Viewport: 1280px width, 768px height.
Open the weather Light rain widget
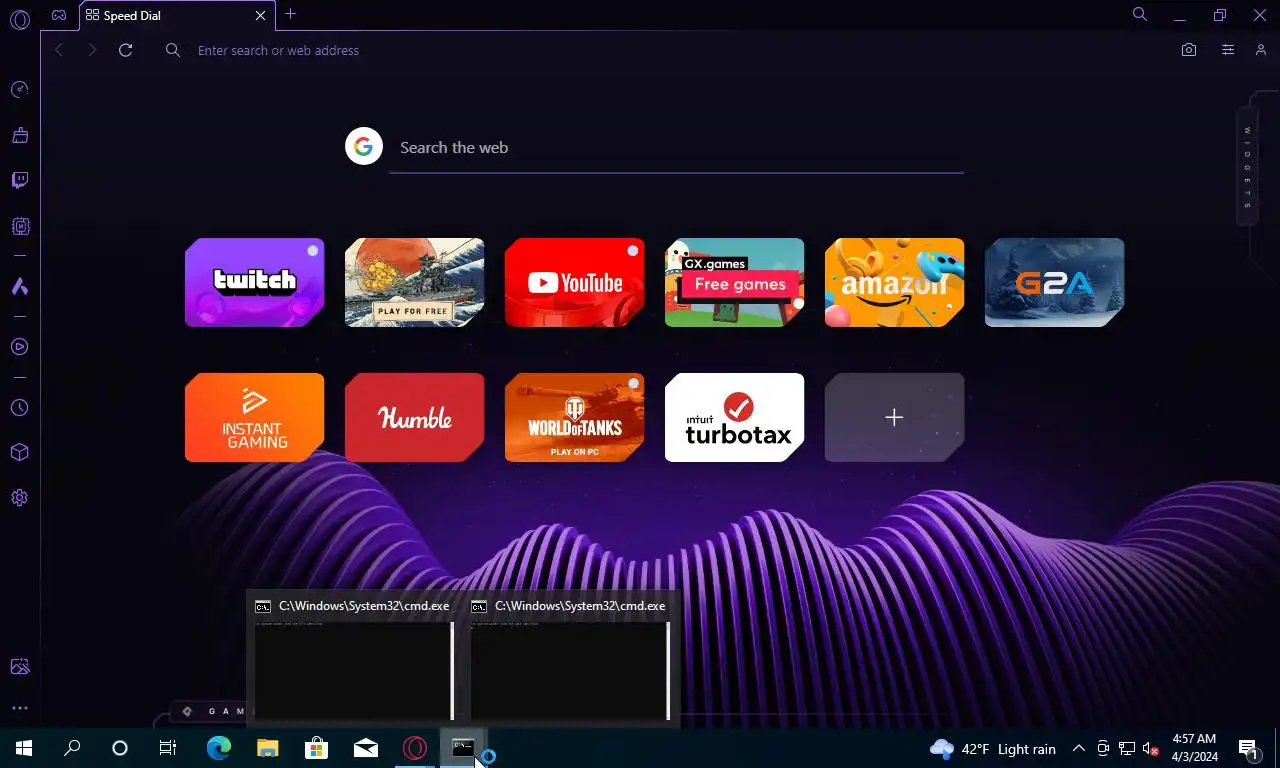(x=993, y=749)
